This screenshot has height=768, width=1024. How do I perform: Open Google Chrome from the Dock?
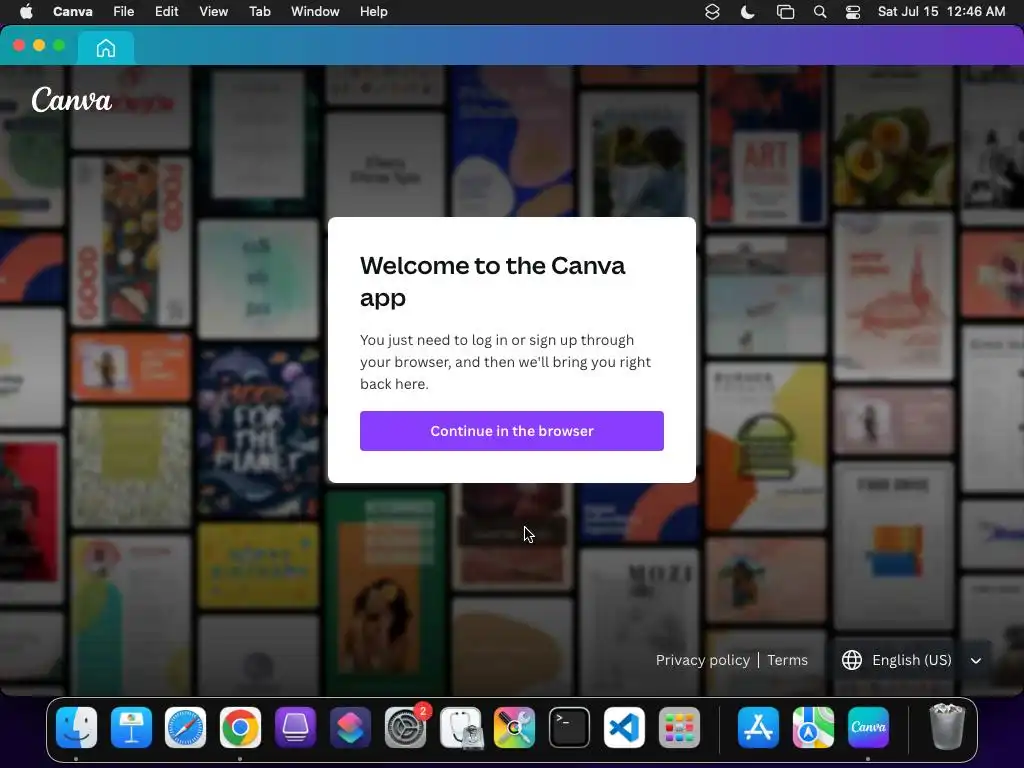pos(240,727)
